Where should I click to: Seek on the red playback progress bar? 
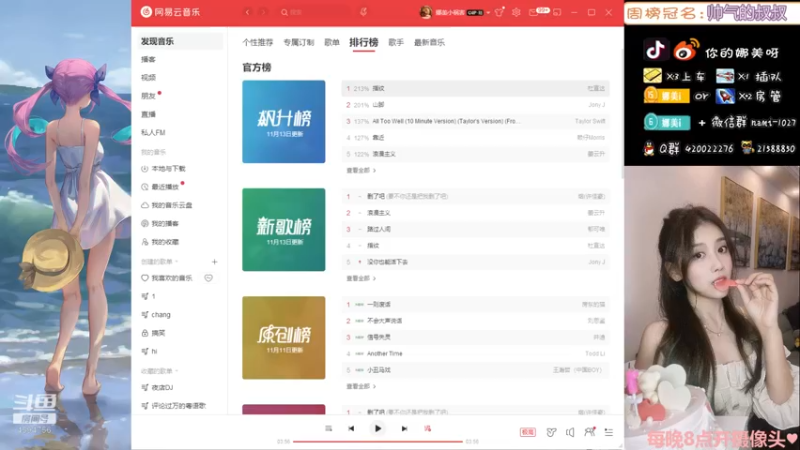click(378, 441)
